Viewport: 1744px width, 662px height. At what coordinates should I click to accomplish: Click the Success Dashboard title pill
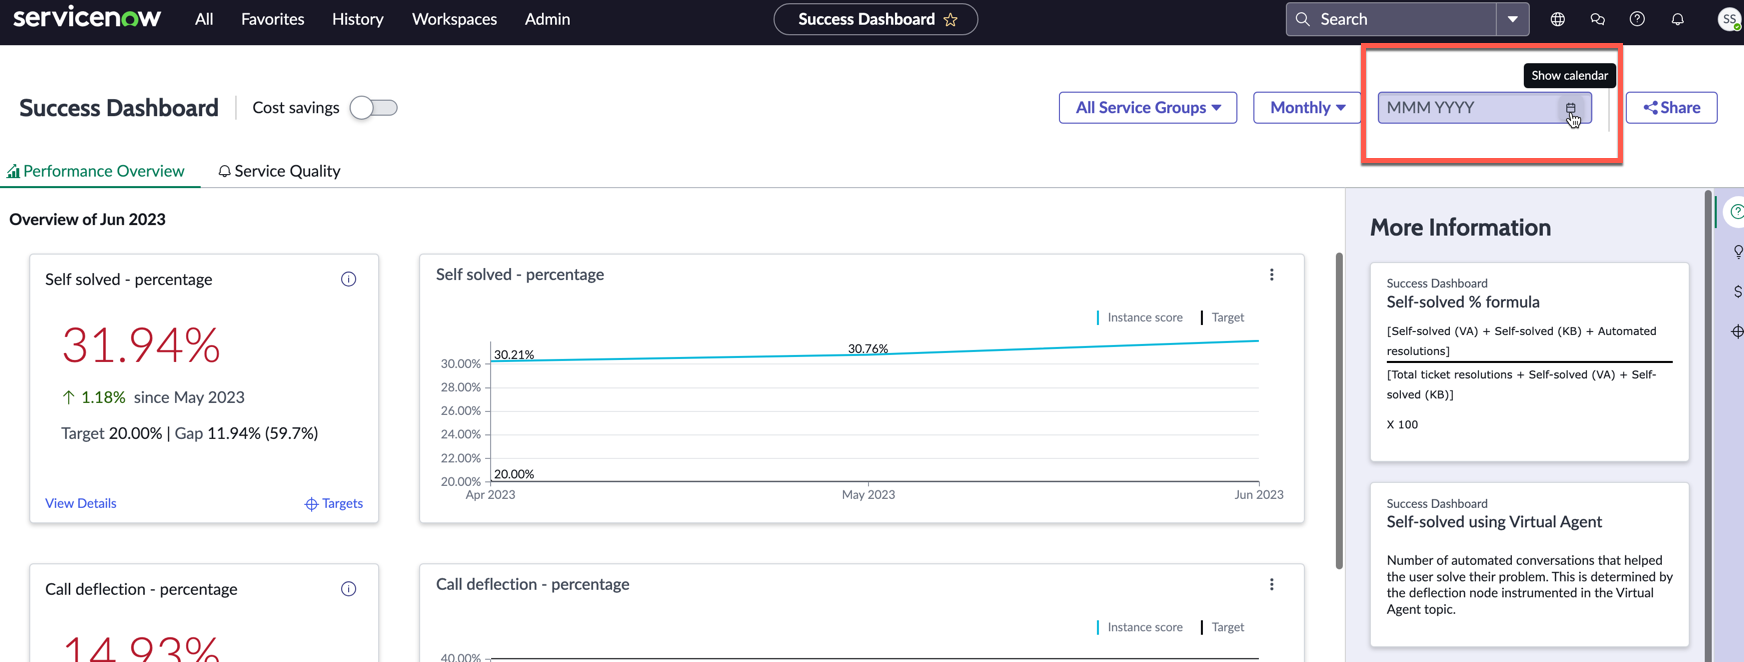(875, 19)
